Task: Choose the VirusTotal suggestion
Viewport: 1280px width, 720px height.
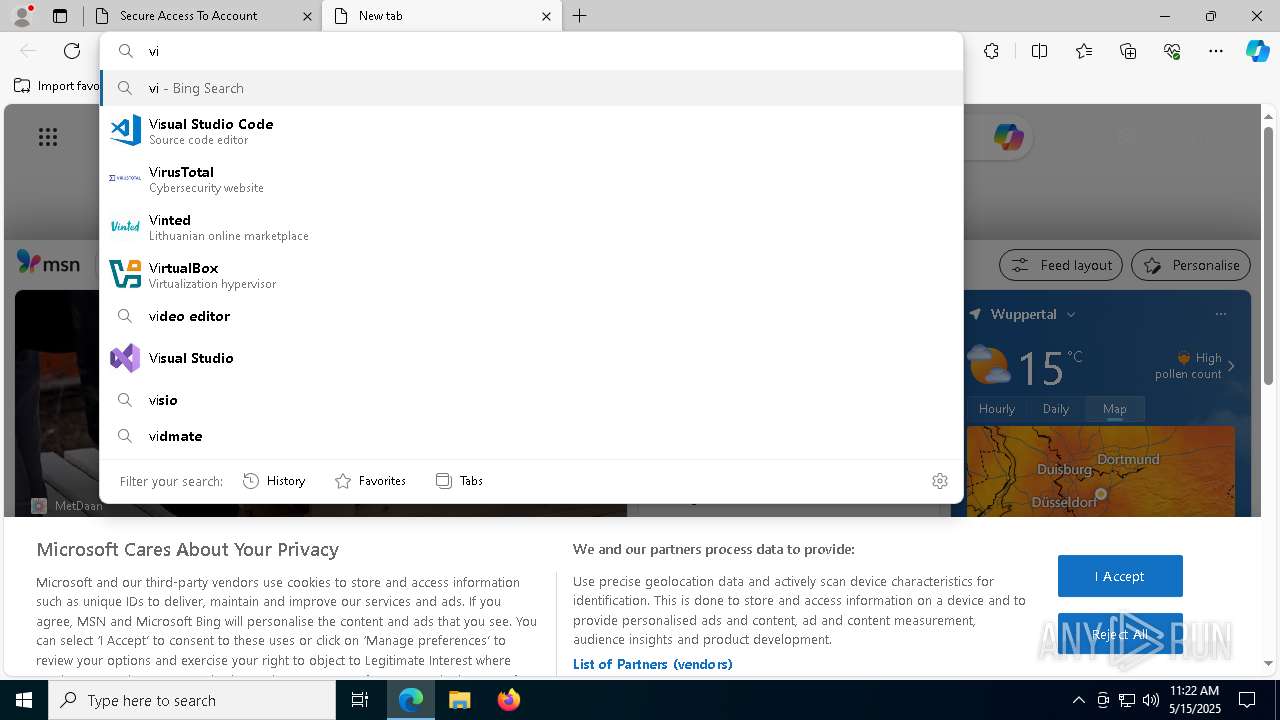Action: coord(531,178)
